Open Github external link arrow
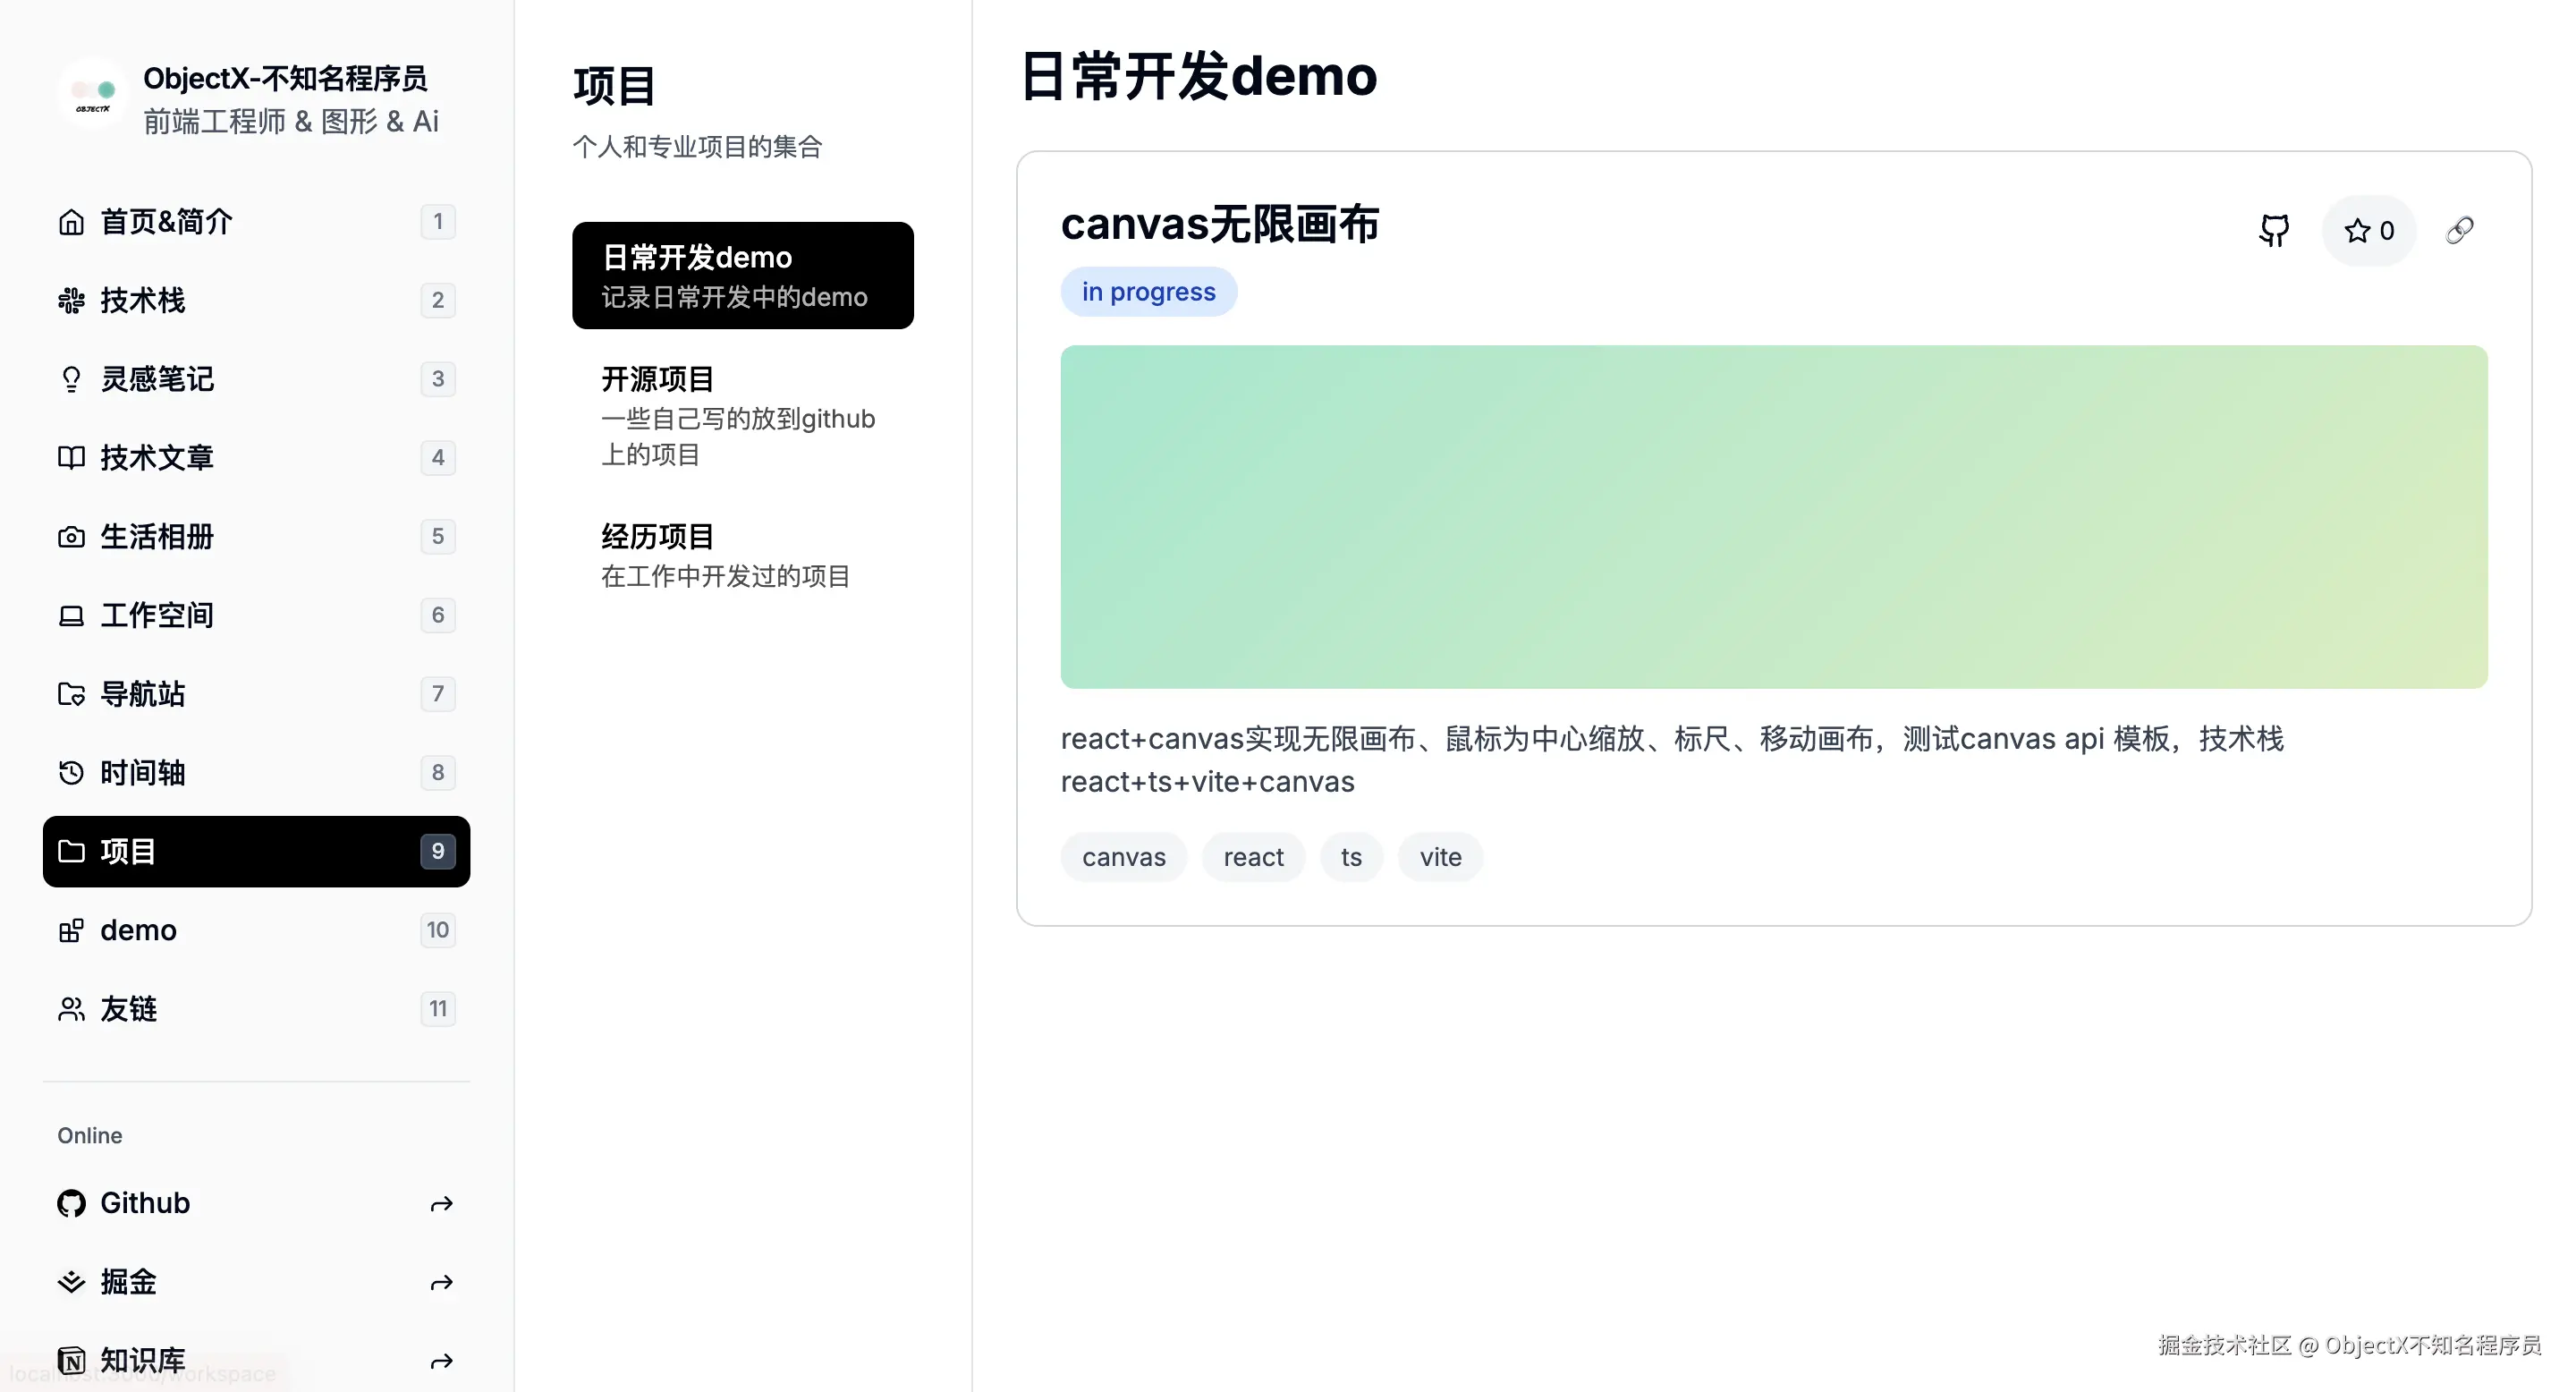 (441, 1204)
